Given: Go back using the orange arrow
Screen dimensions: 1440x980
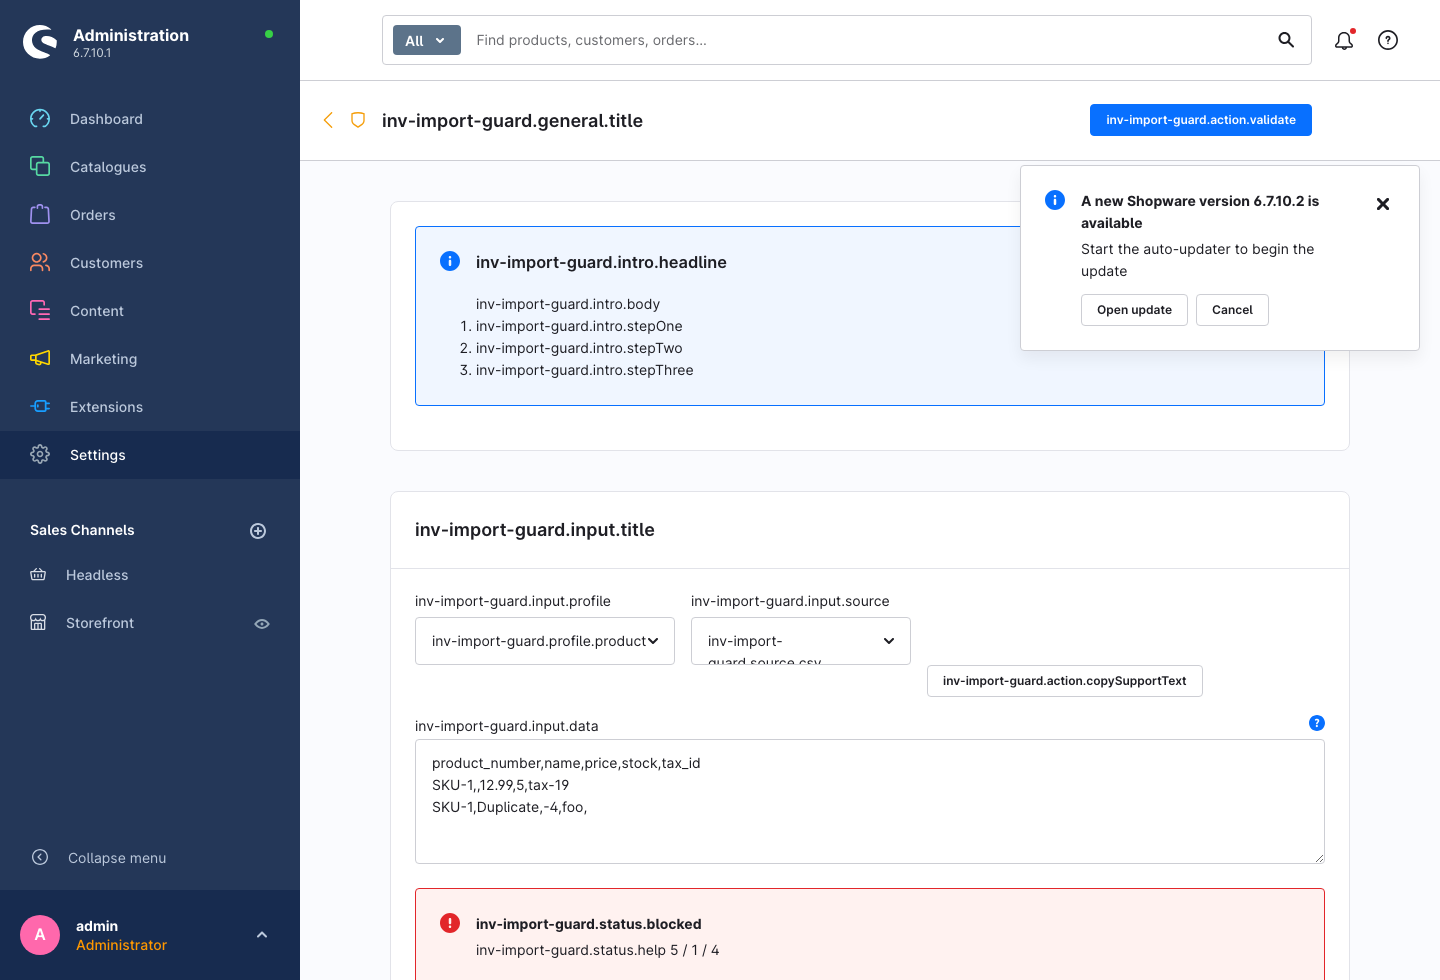Looking at the screenshot, I should 328,120.
